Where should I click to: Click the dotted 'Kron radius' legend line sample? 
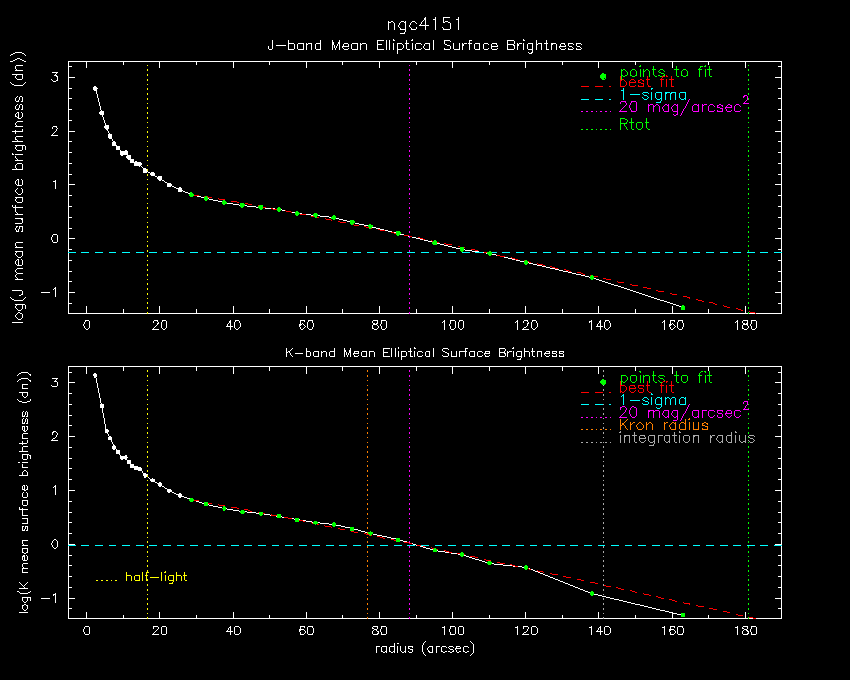pos(596,426)
